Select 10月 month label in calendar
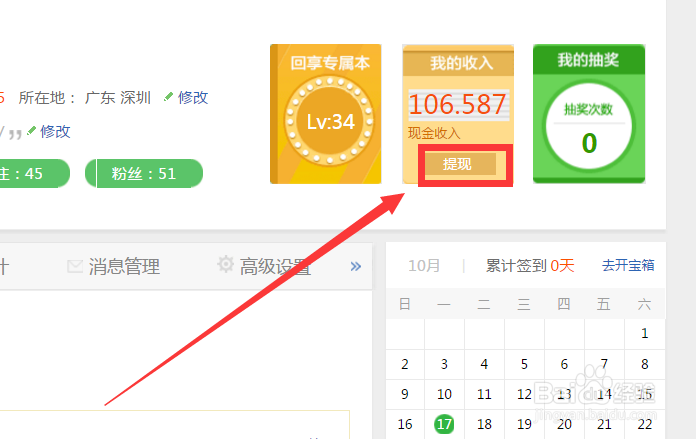This screenshot has height=439, width=696. [424, 265]
